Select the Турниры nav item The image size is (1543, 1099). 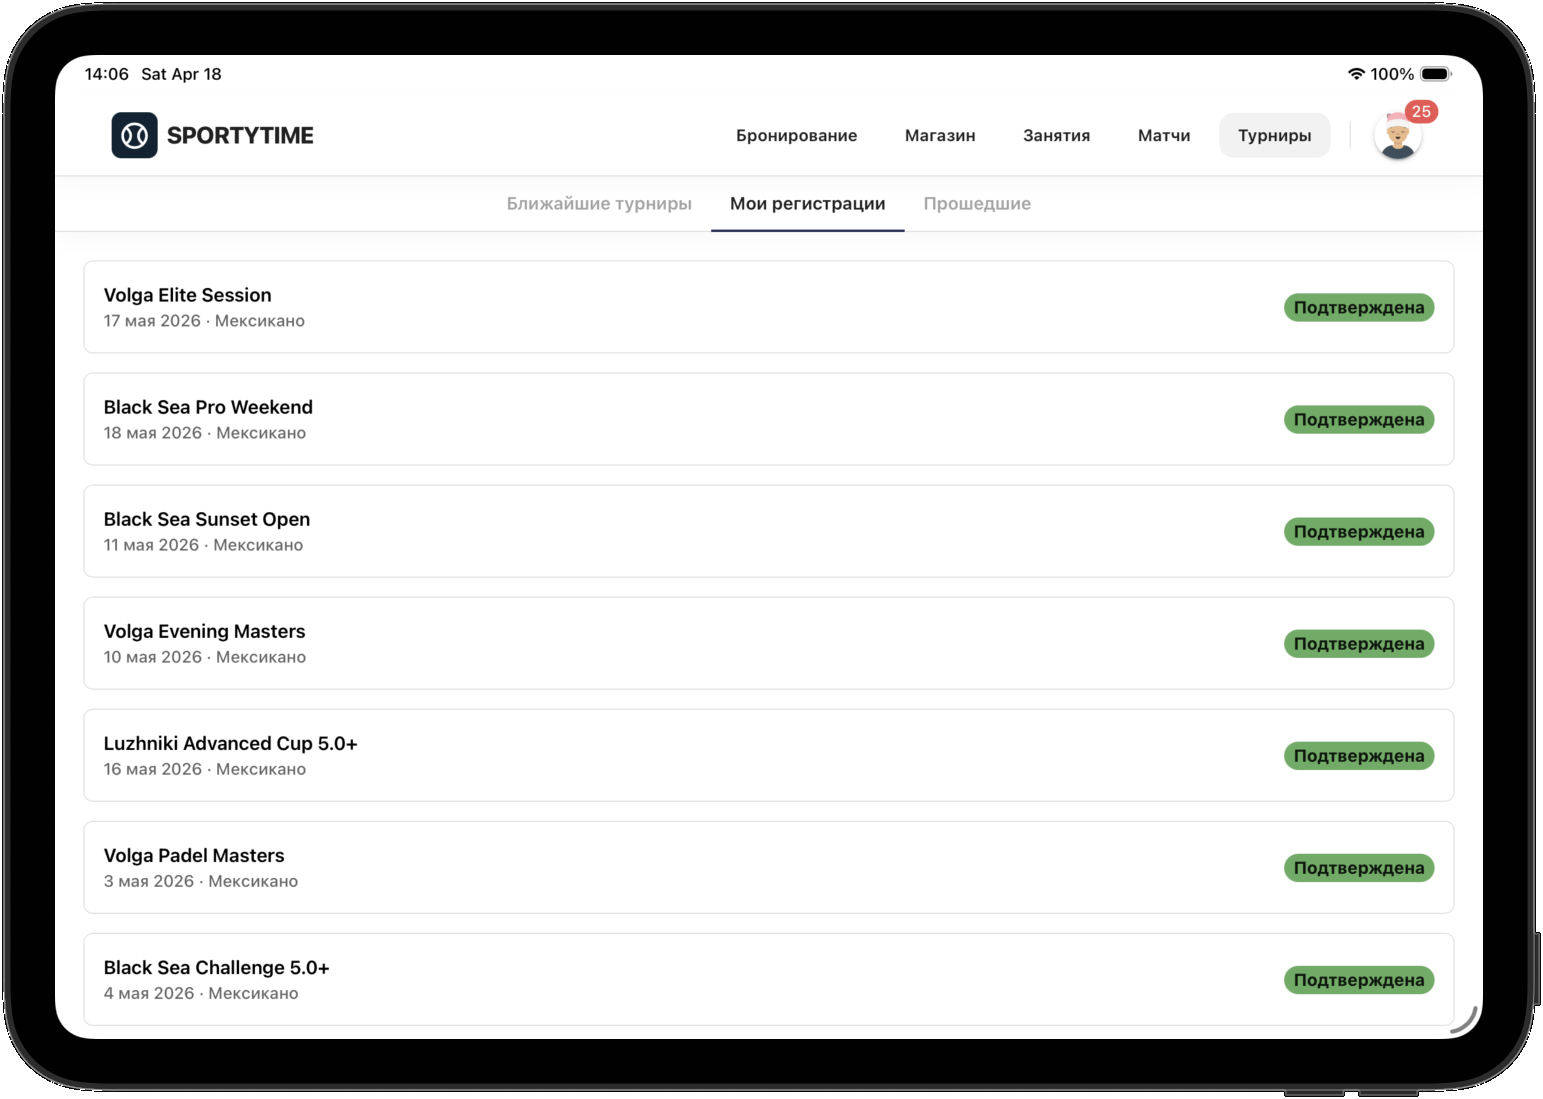click(1274, 135)
